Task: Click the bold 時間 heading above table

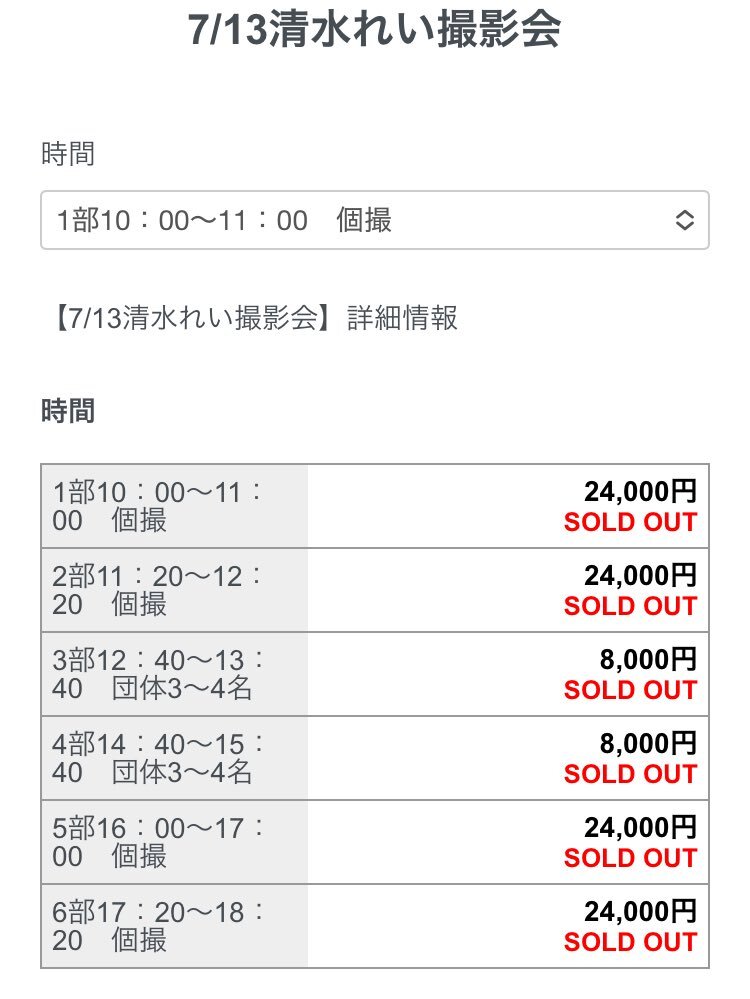Action: click(68, 411)
